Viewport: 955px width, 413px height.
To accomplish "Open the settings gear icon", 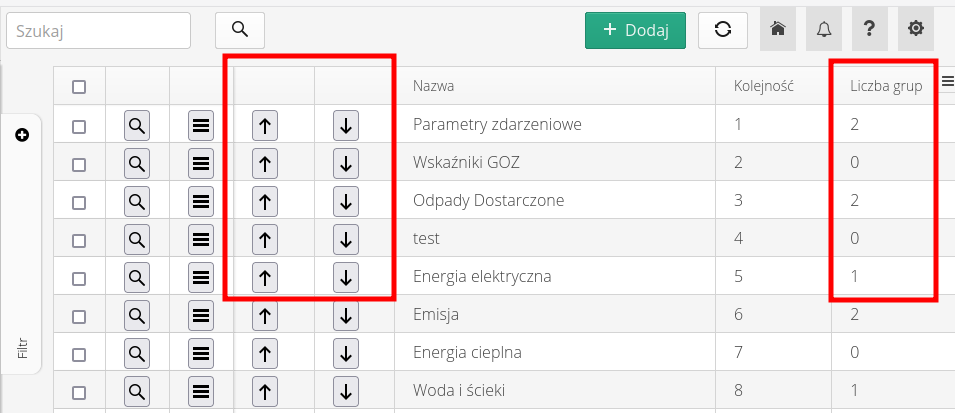I will click(915, 30).
